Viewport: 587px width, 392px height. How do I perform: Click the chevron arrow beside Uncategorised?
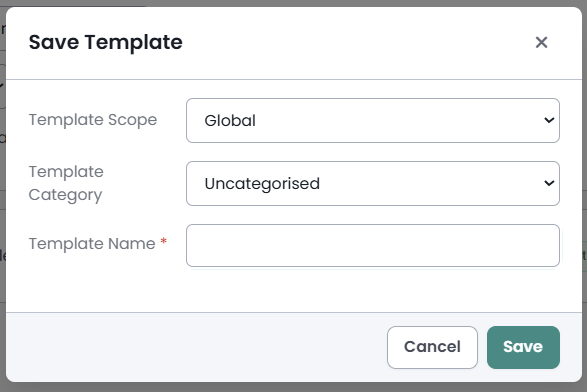tap(549, 183)
